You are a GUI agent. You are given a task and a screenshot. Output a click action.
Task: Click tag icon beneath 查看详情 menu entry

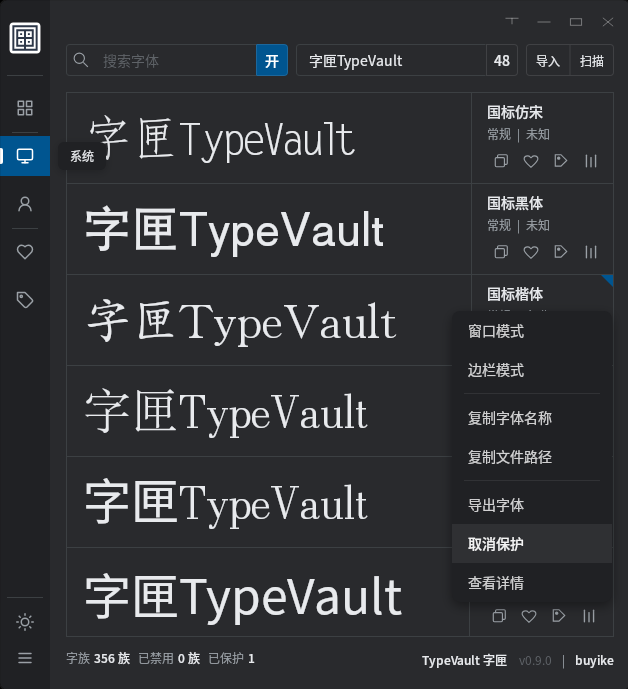[558, 616]
